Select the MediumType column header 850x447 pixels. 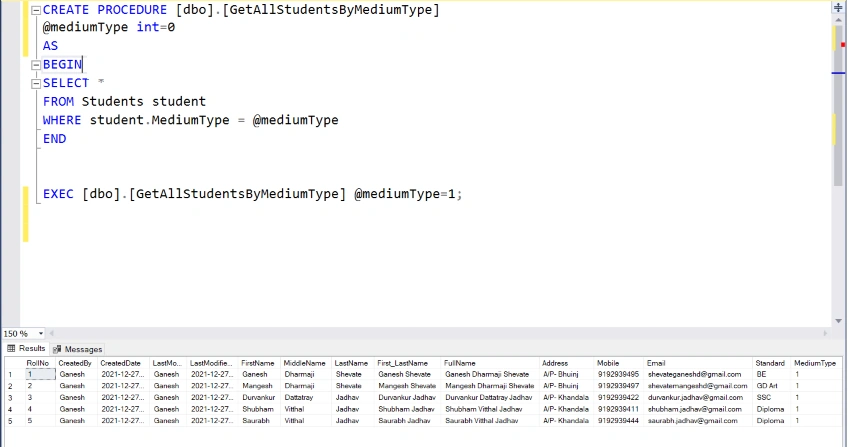(x=815, y=363)
